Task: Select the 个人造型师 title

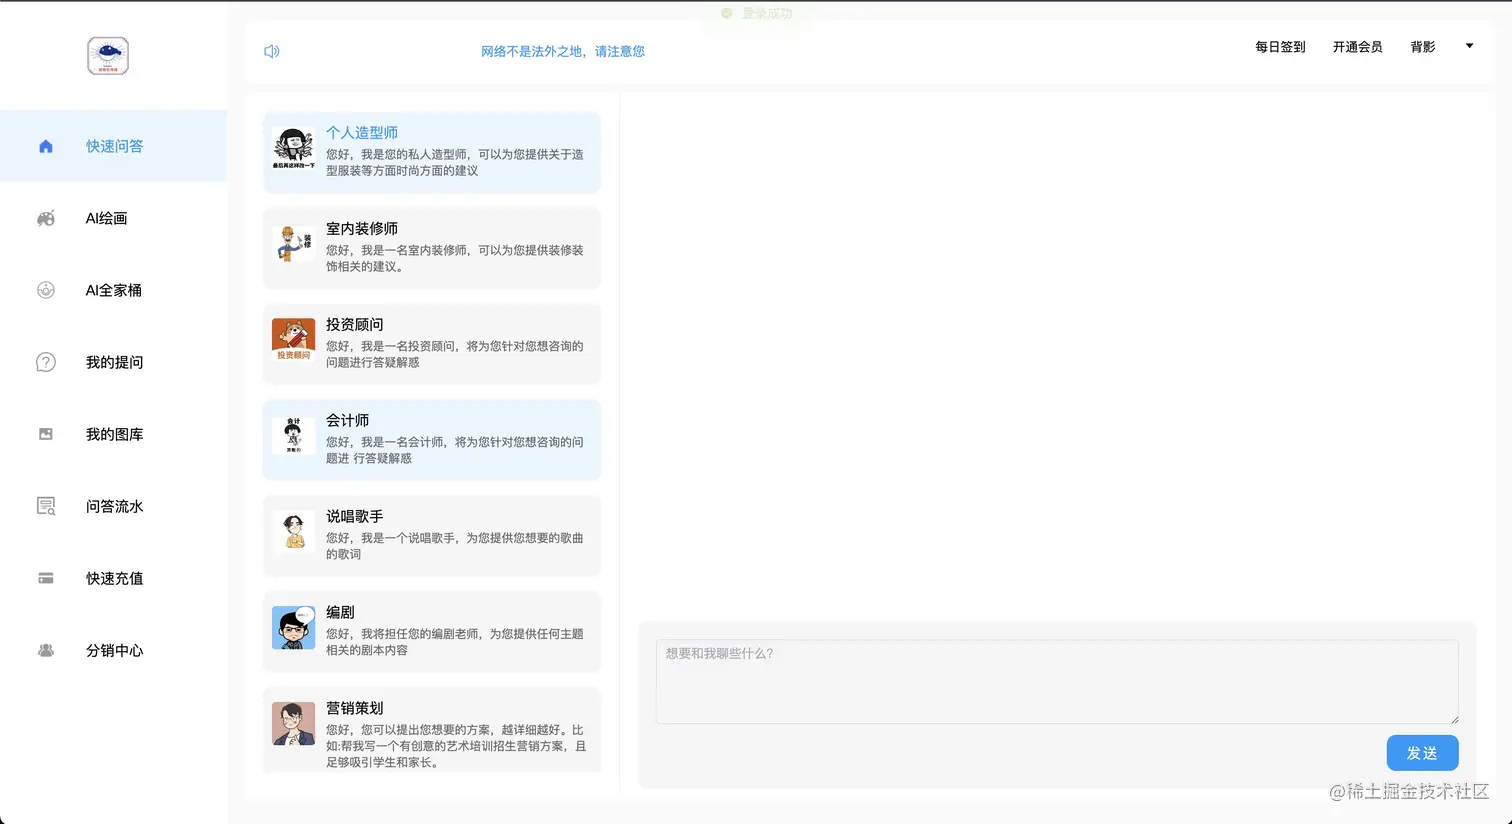Action: (x=362, y=132)
